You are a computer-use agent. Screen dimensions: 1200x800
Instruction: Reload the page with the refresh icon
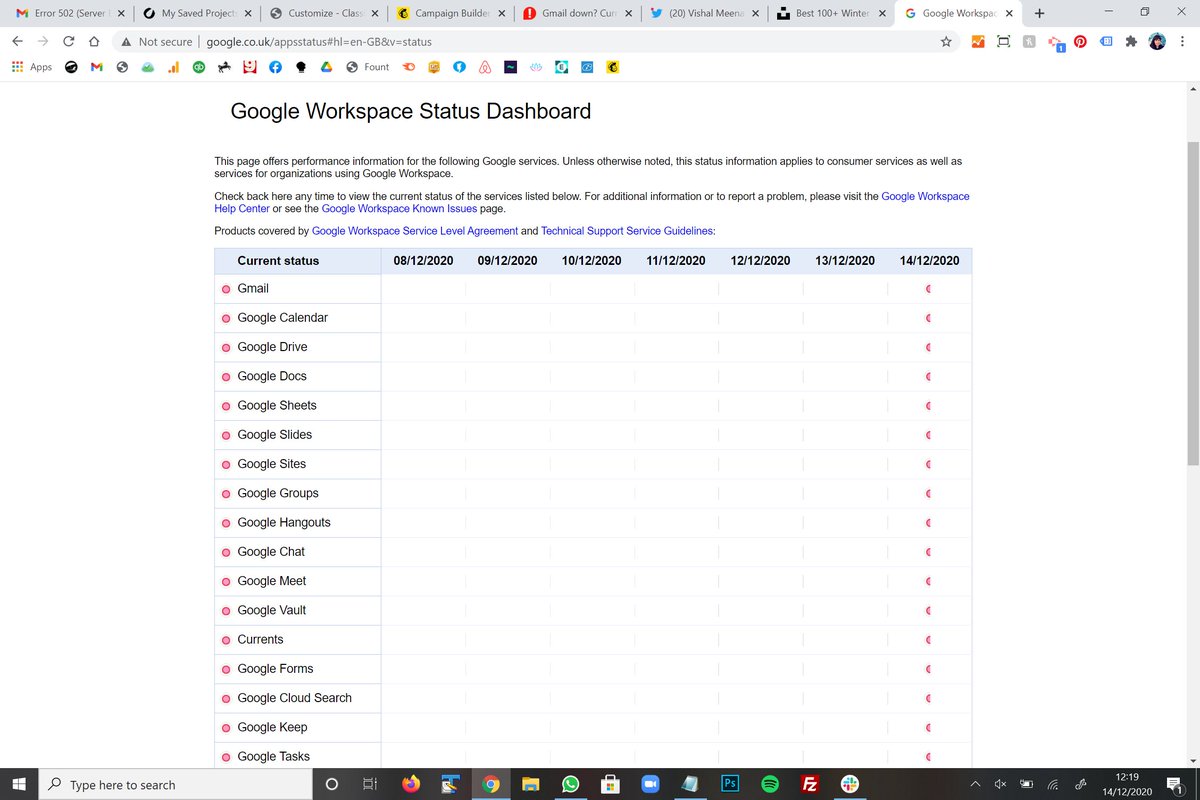point(69,42)
